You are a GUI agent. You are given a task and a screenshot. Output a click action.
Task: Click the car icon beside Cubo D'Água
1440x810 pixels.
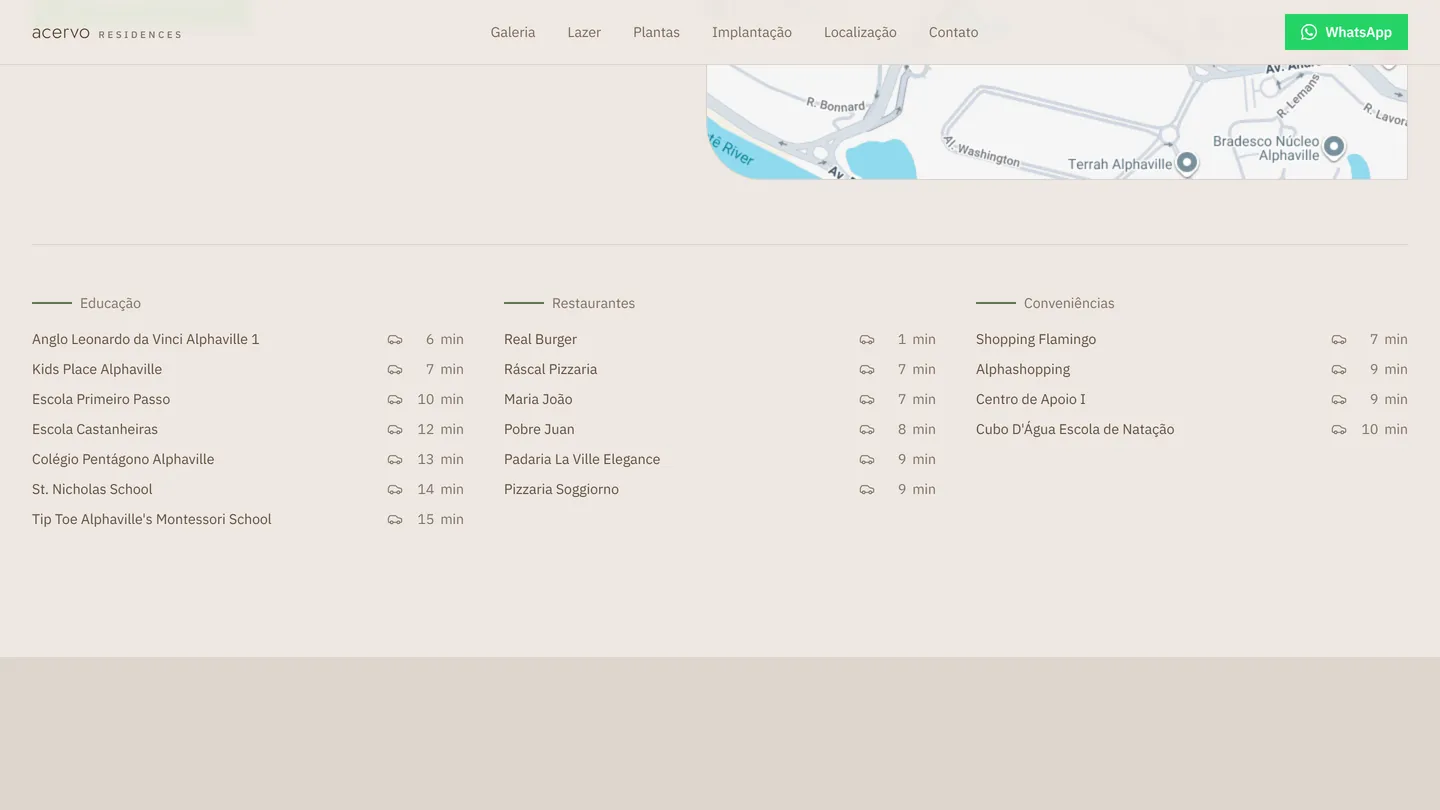(1339, 430)
